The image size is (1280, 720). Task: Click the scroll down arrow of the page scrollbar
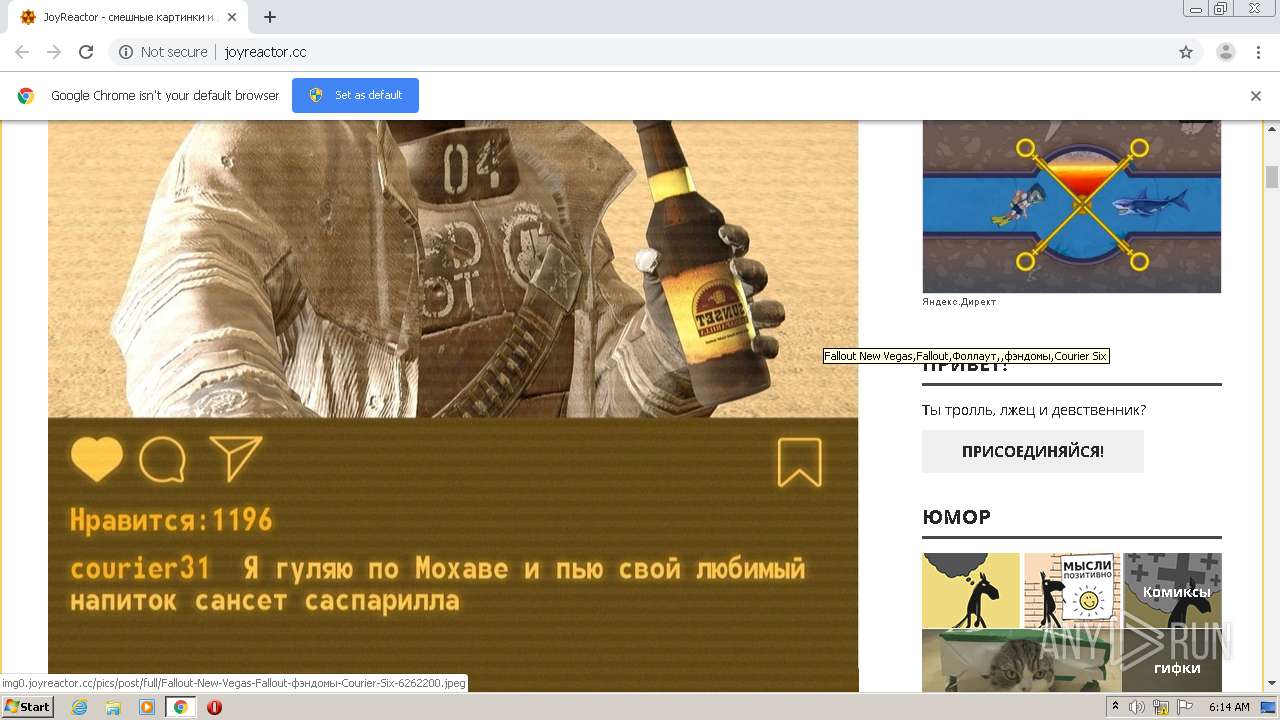1272,684
